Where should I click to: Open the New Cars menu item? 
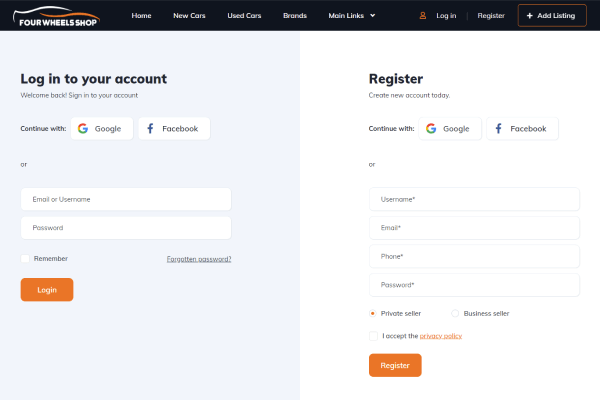(x=189, y=16)
